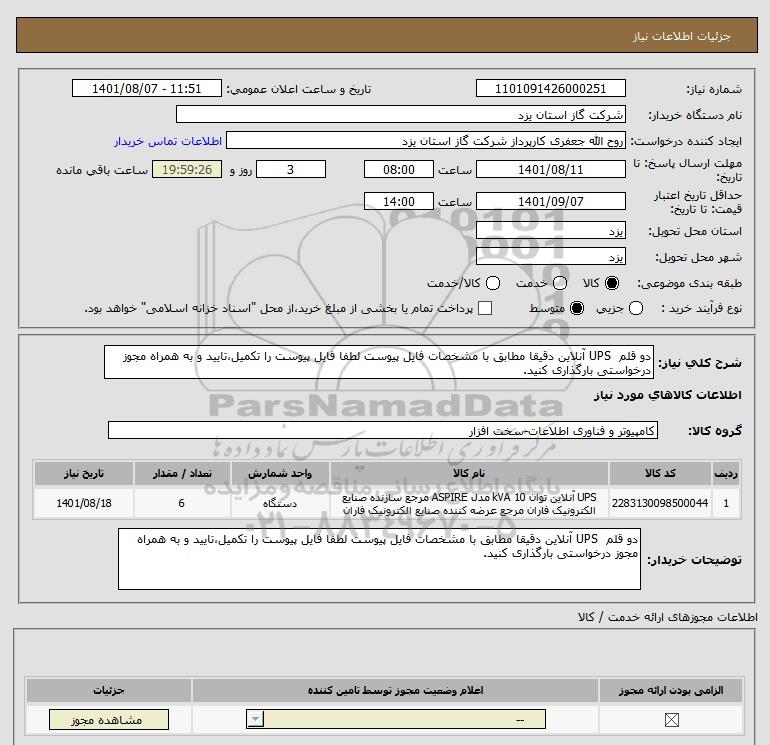The width and height of the screenshot is (770, 745).
Task: Choose the متوسط purchase process option
Action: coord(577,308)
